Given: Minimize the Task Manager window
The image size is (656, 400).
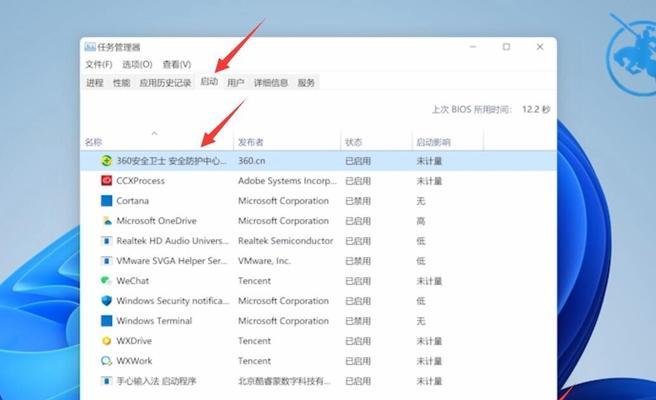Looking at the screenshot, I should click(x=473, y=47).
